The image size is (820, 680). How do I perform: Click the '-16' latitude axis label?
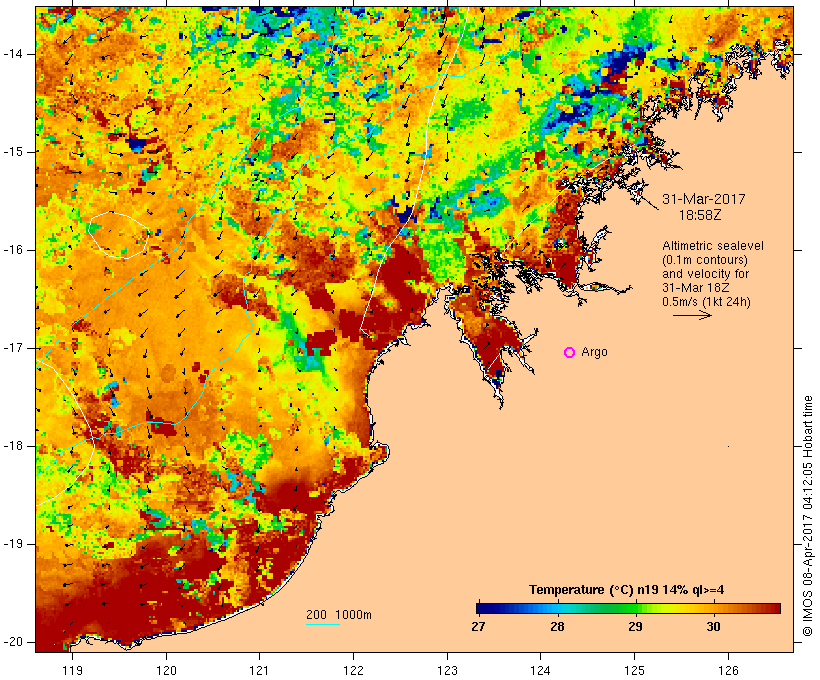[x=13, y=250]
